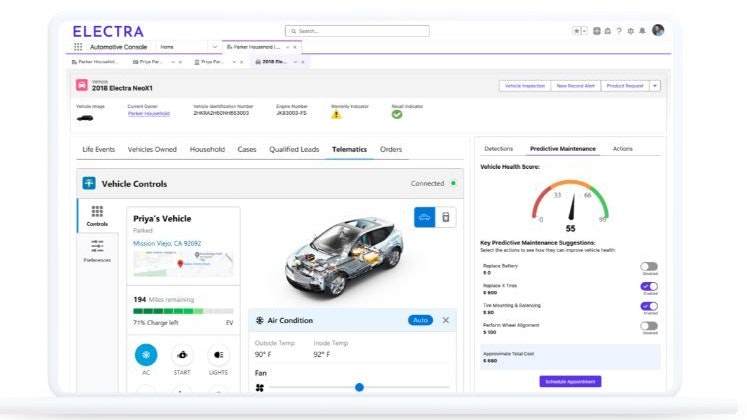Toggle the AC control button
This screenshot has height=420, width=747.
click(146, 355)
